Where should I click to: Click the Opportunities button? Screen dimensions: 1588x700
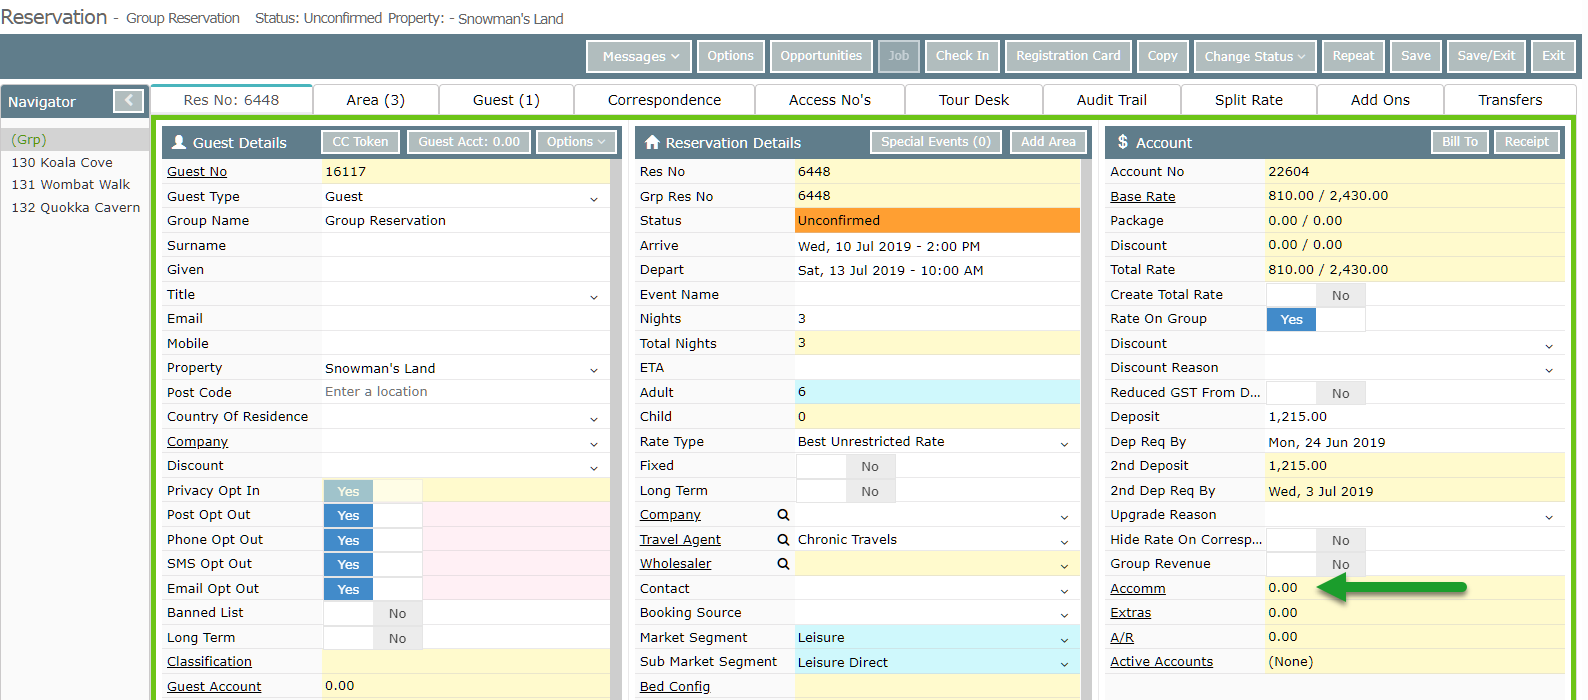tap(821, 56)
